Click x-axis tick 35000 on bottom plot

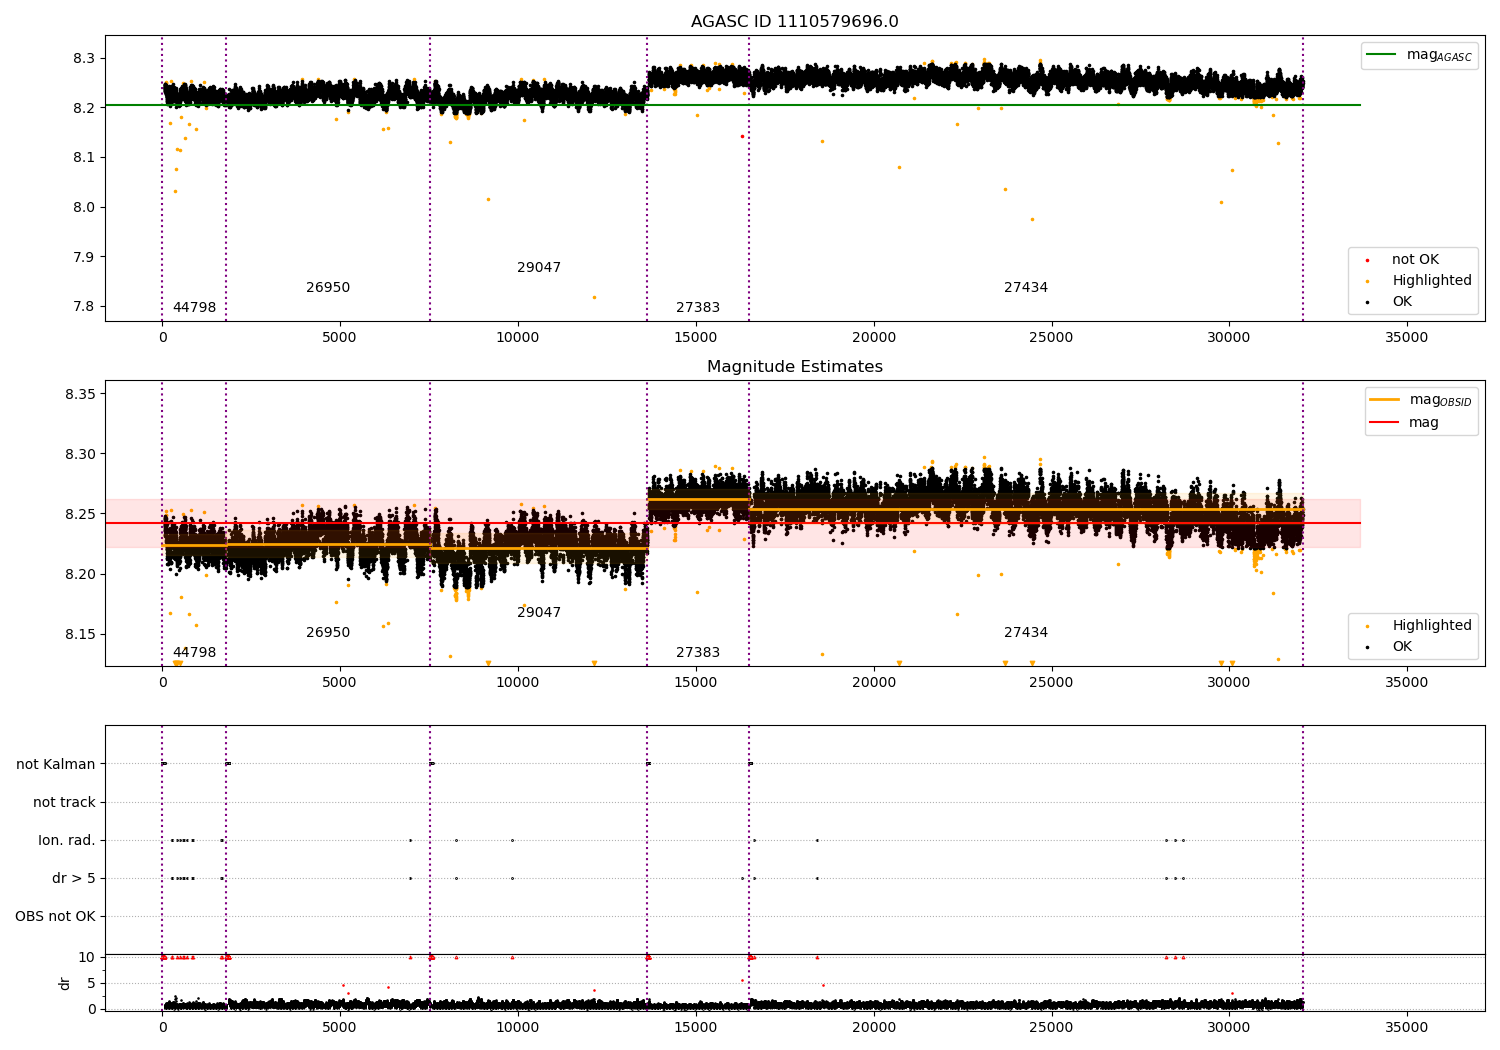(x=1406, y=1027)
